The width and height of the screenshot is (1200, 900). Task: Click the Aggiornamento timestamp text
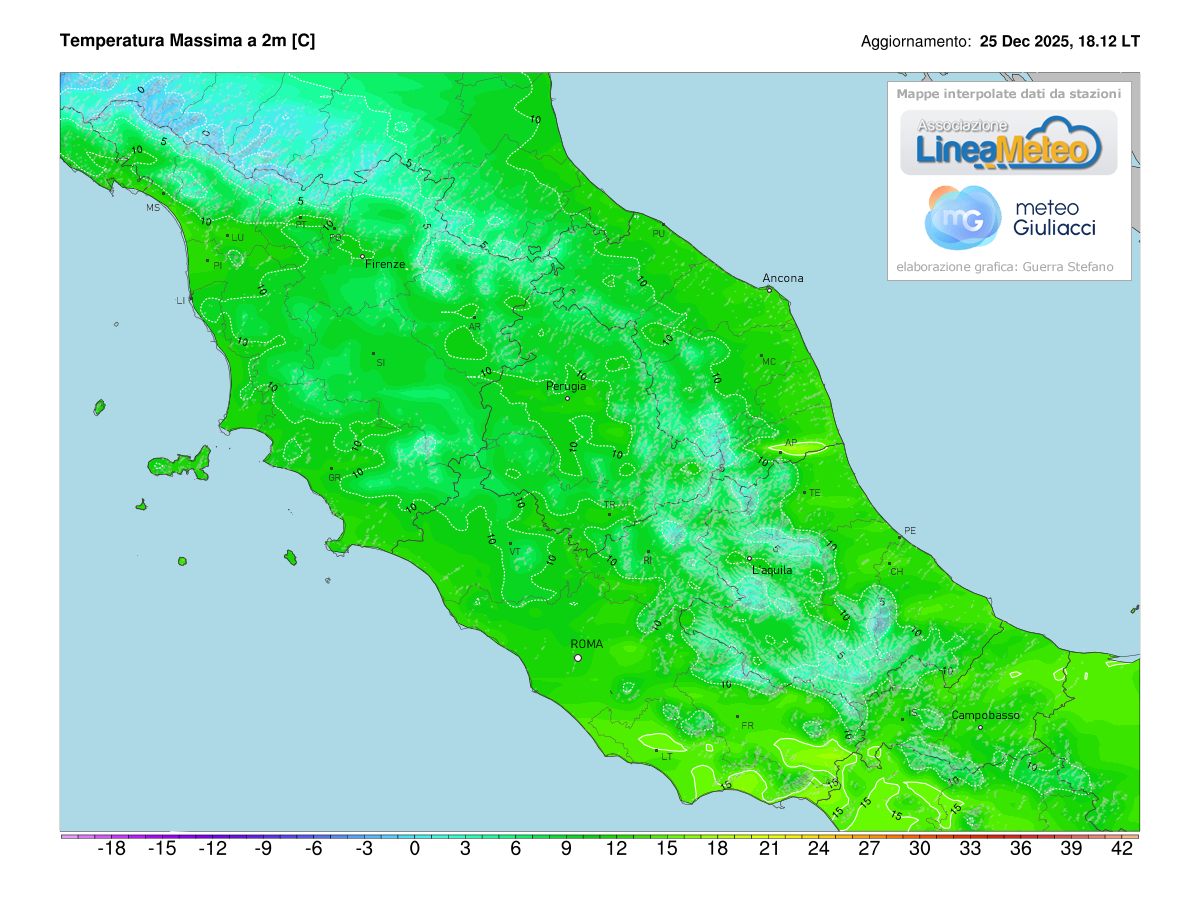(x=999, y=42)
